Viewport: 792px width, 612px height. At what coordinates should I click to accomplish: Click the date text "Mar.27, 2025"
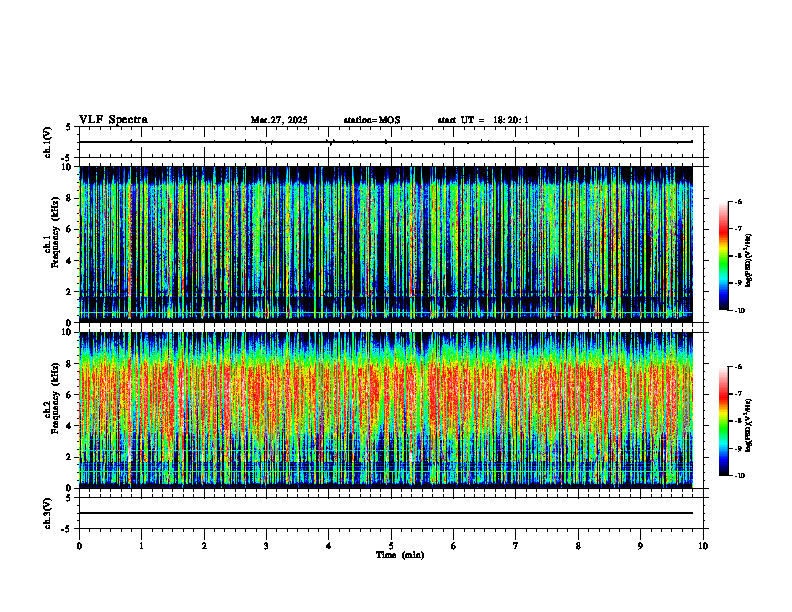pos(279,120)
